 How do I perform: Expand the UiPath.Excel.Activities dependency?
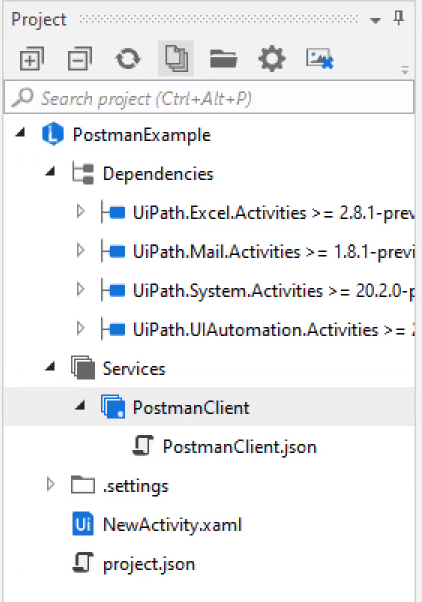click(80, 212)
